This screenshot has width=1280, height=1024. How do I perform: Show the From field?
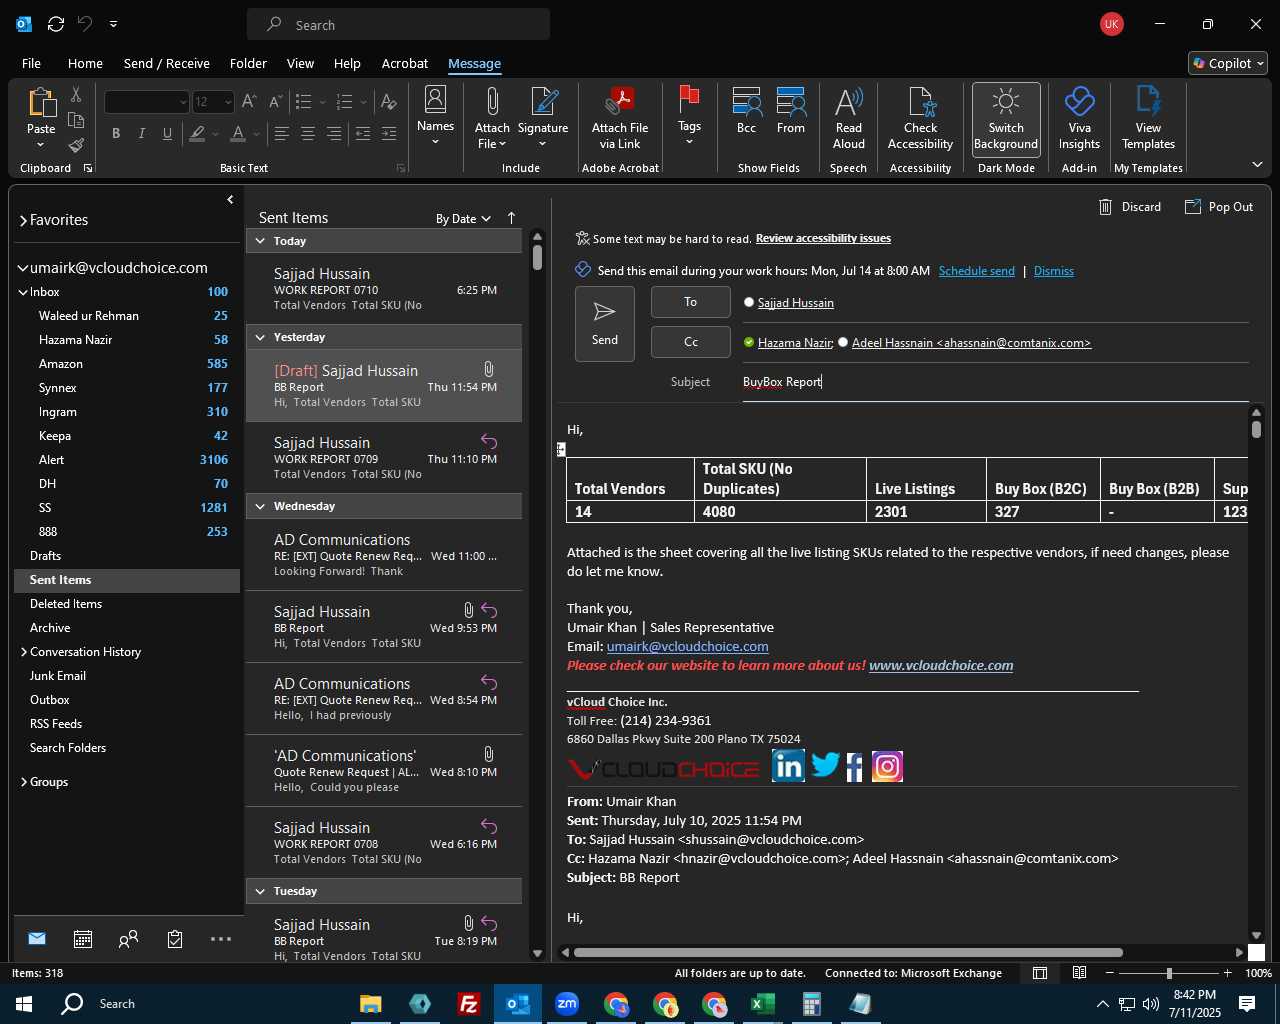791,111
